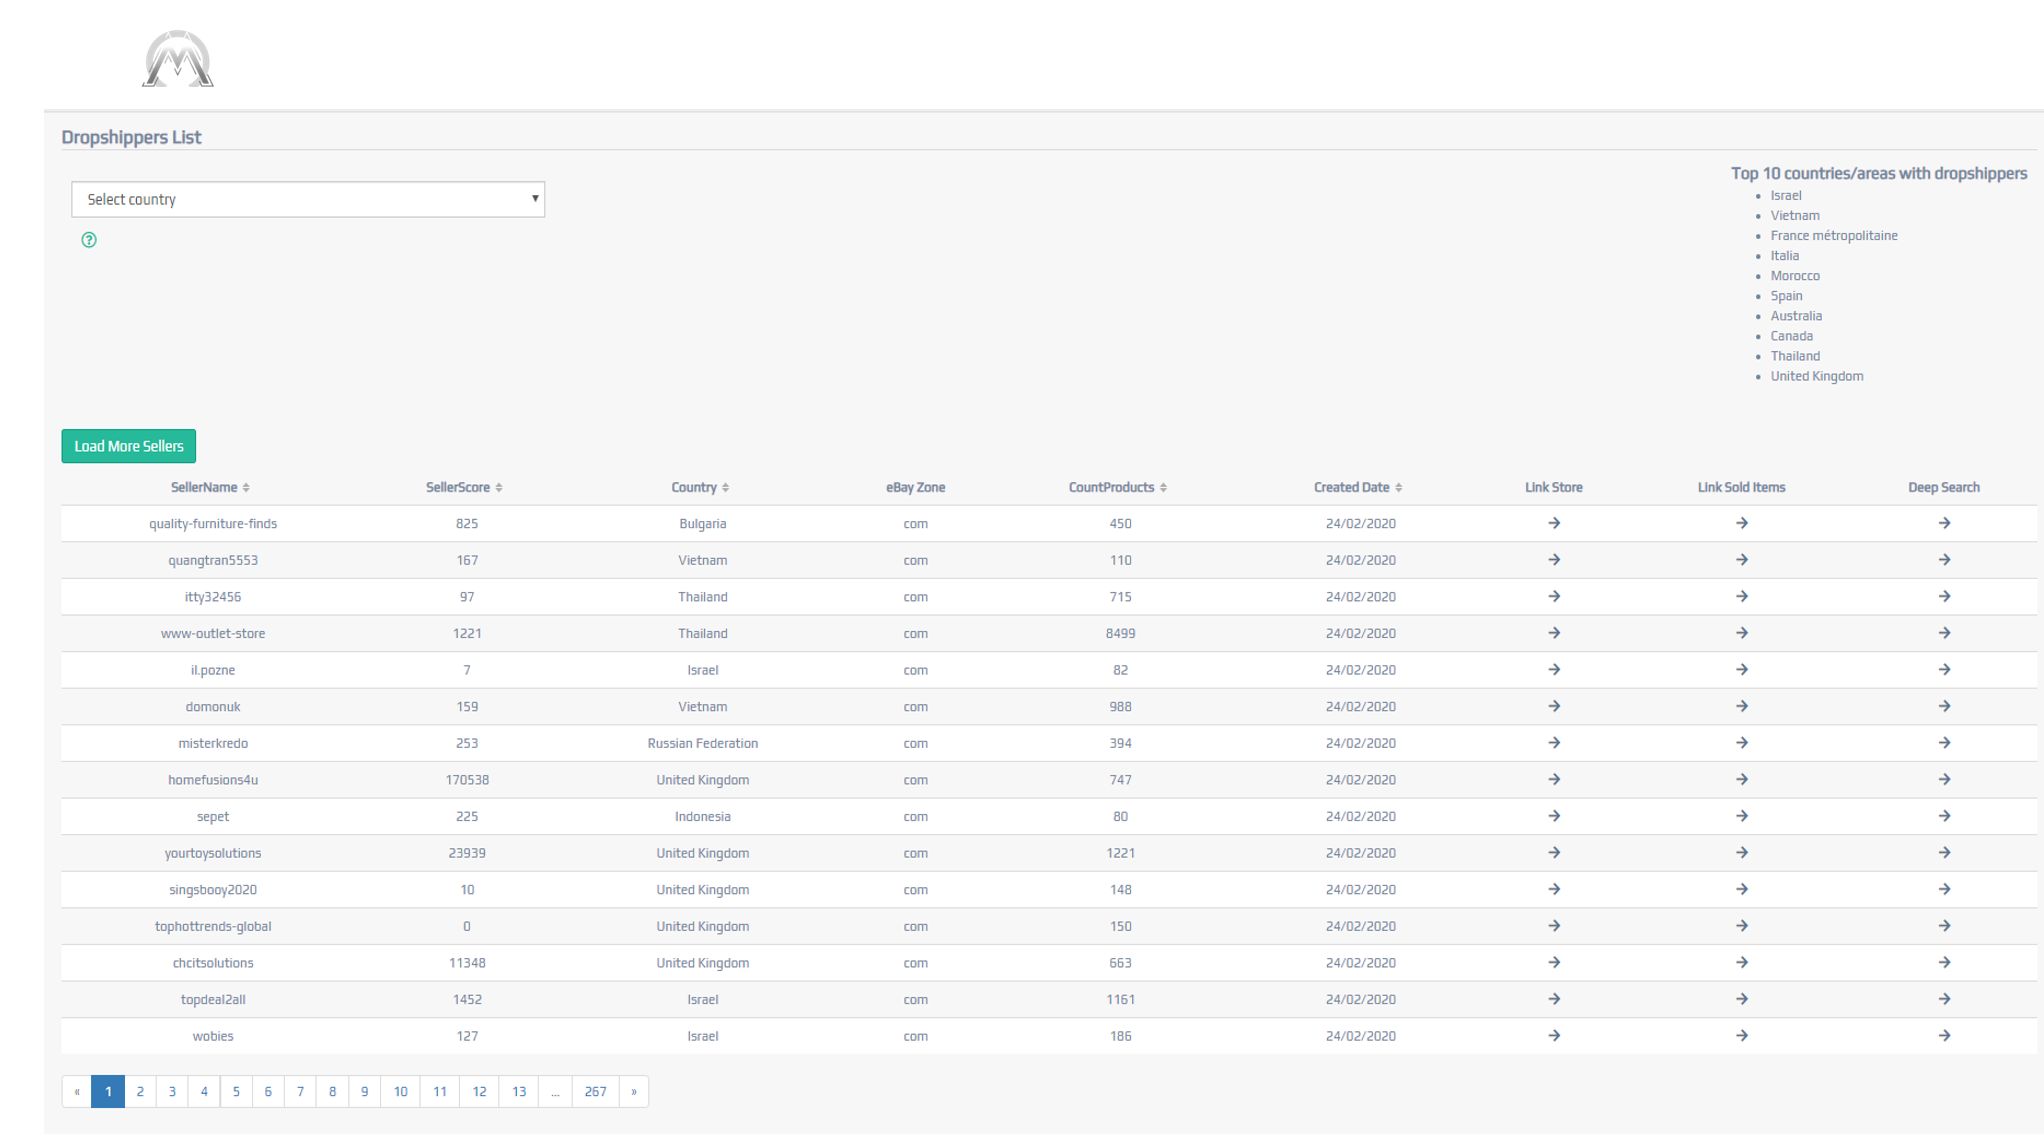The width and height of the screenshot is (2044, 1134).
Task: Open the Select country dropdown
Action: pos(308,199)
